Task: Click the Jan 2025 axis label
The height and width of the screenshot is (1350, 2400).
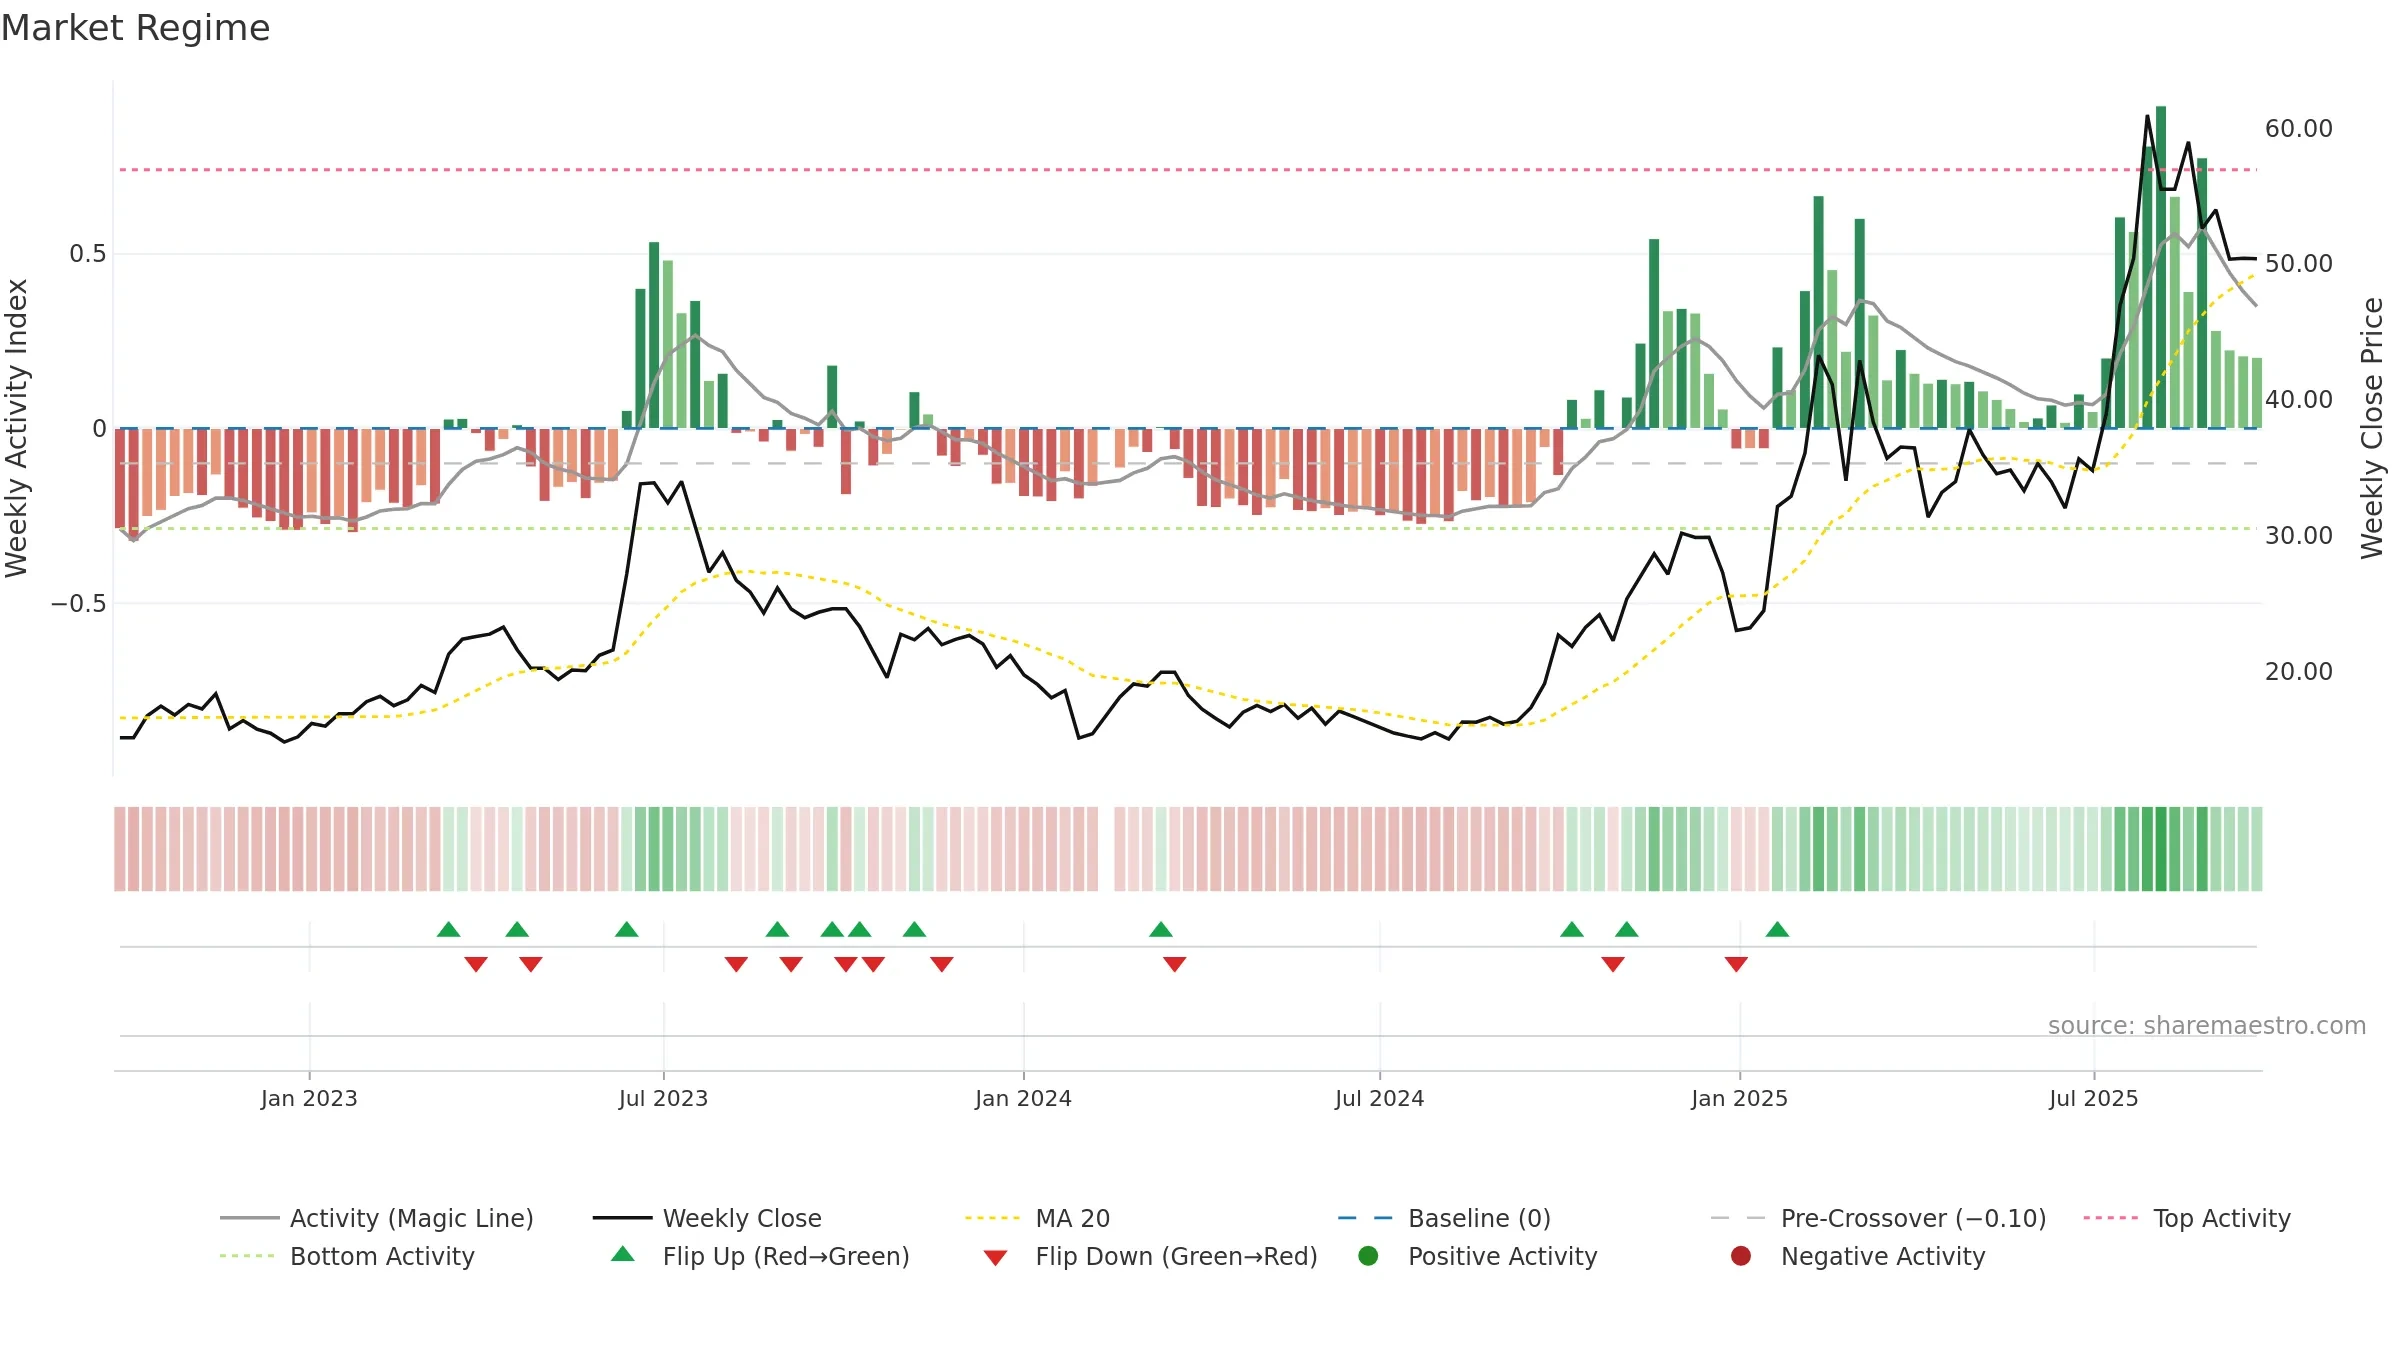Action: click(1739, 1098)
